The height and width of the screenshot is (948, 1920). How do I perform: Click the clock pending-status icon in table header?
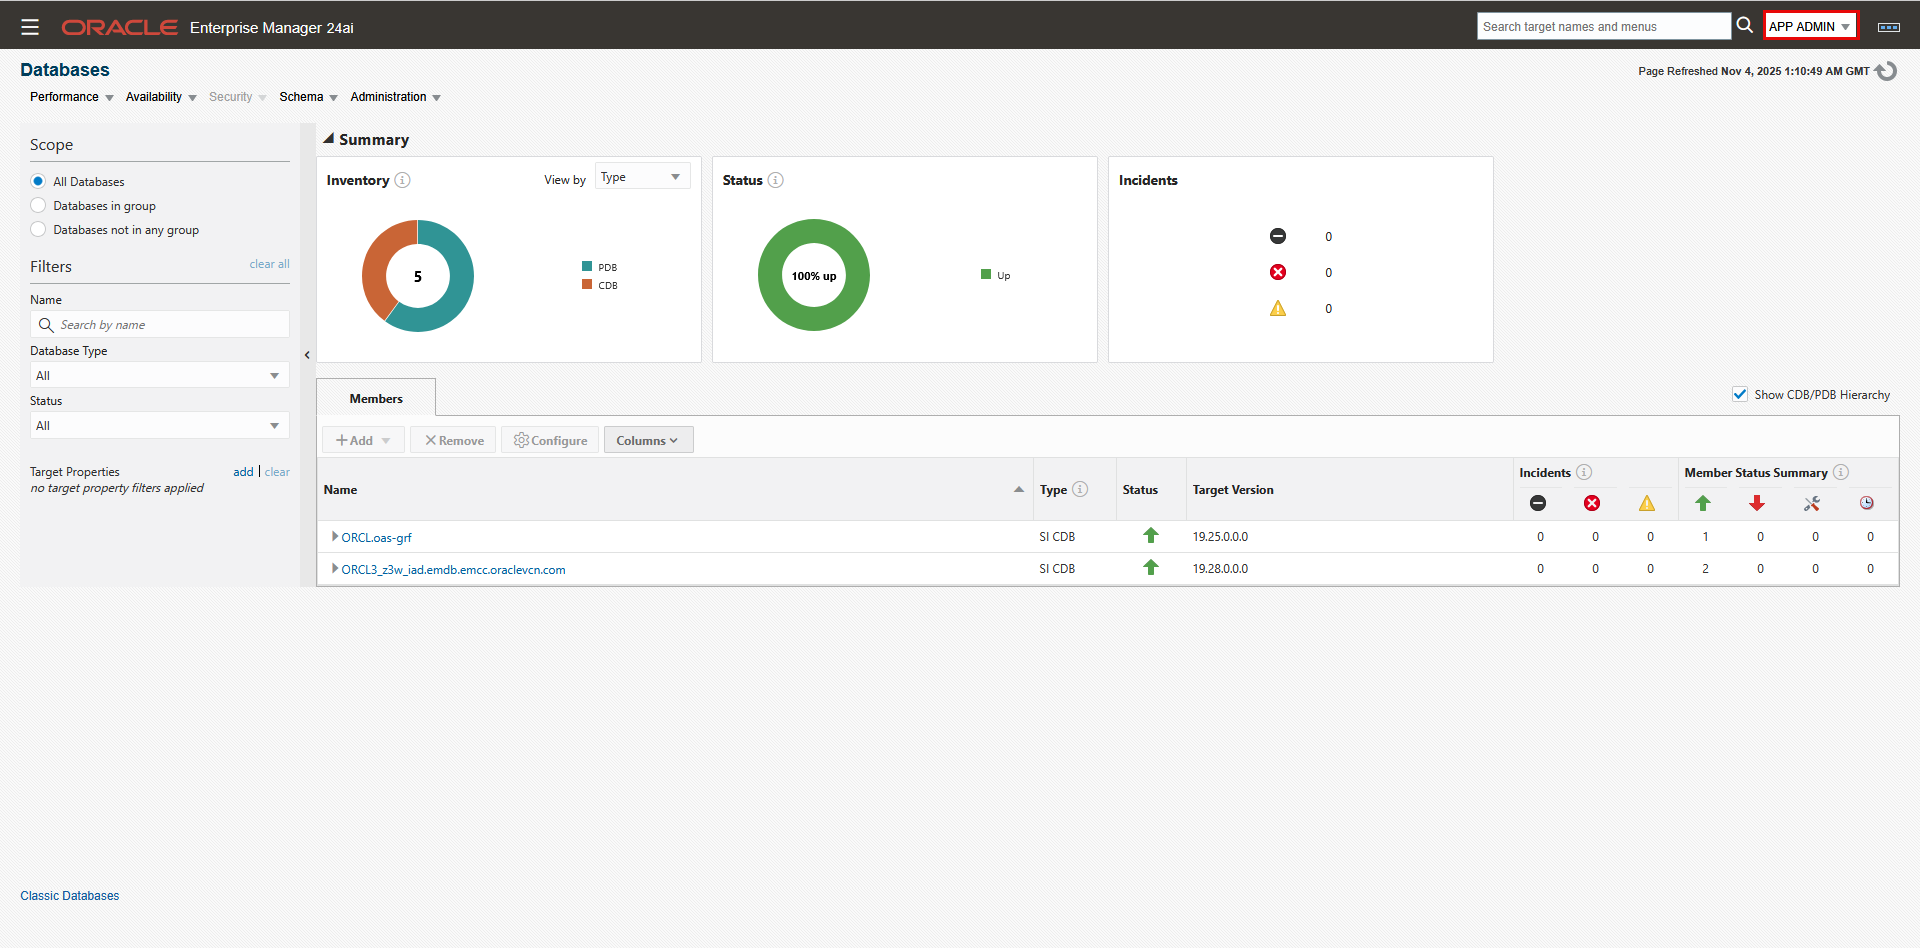(1866, 503)
